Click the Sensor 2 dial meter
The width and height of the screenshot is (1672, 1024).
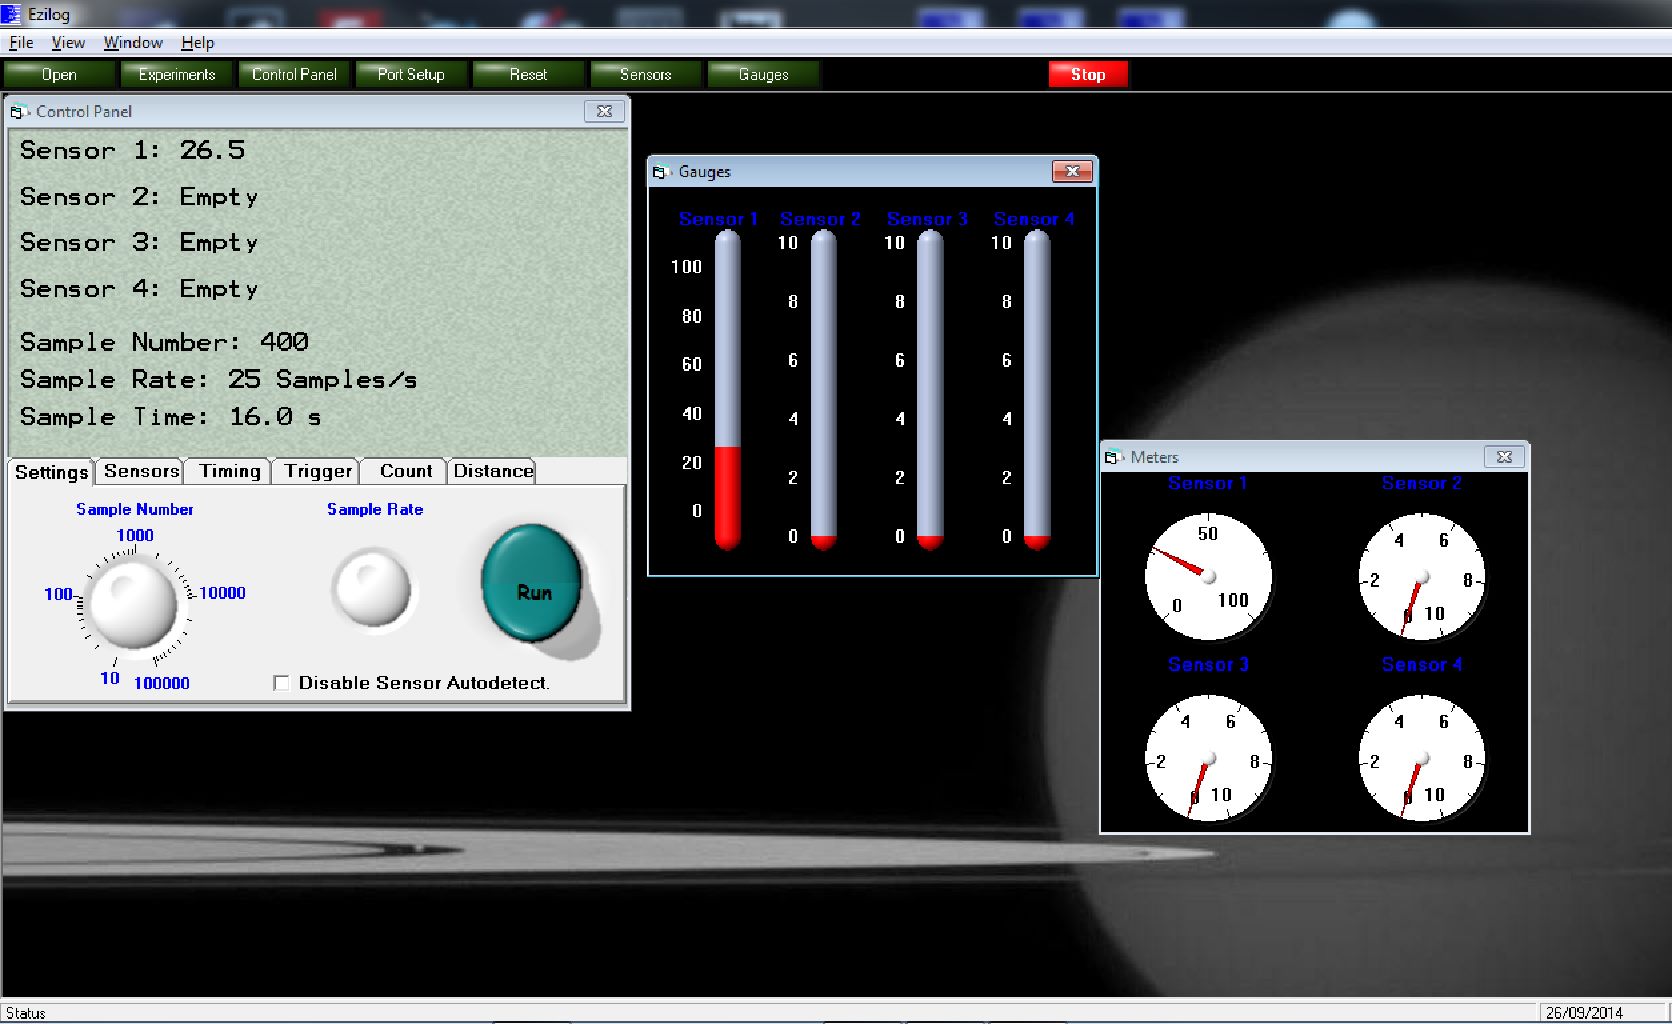point(1422,577)
